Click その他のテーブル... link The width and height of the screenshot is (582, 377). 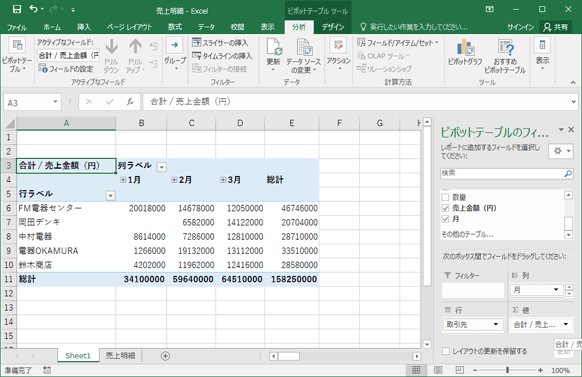tap(467, 235)
